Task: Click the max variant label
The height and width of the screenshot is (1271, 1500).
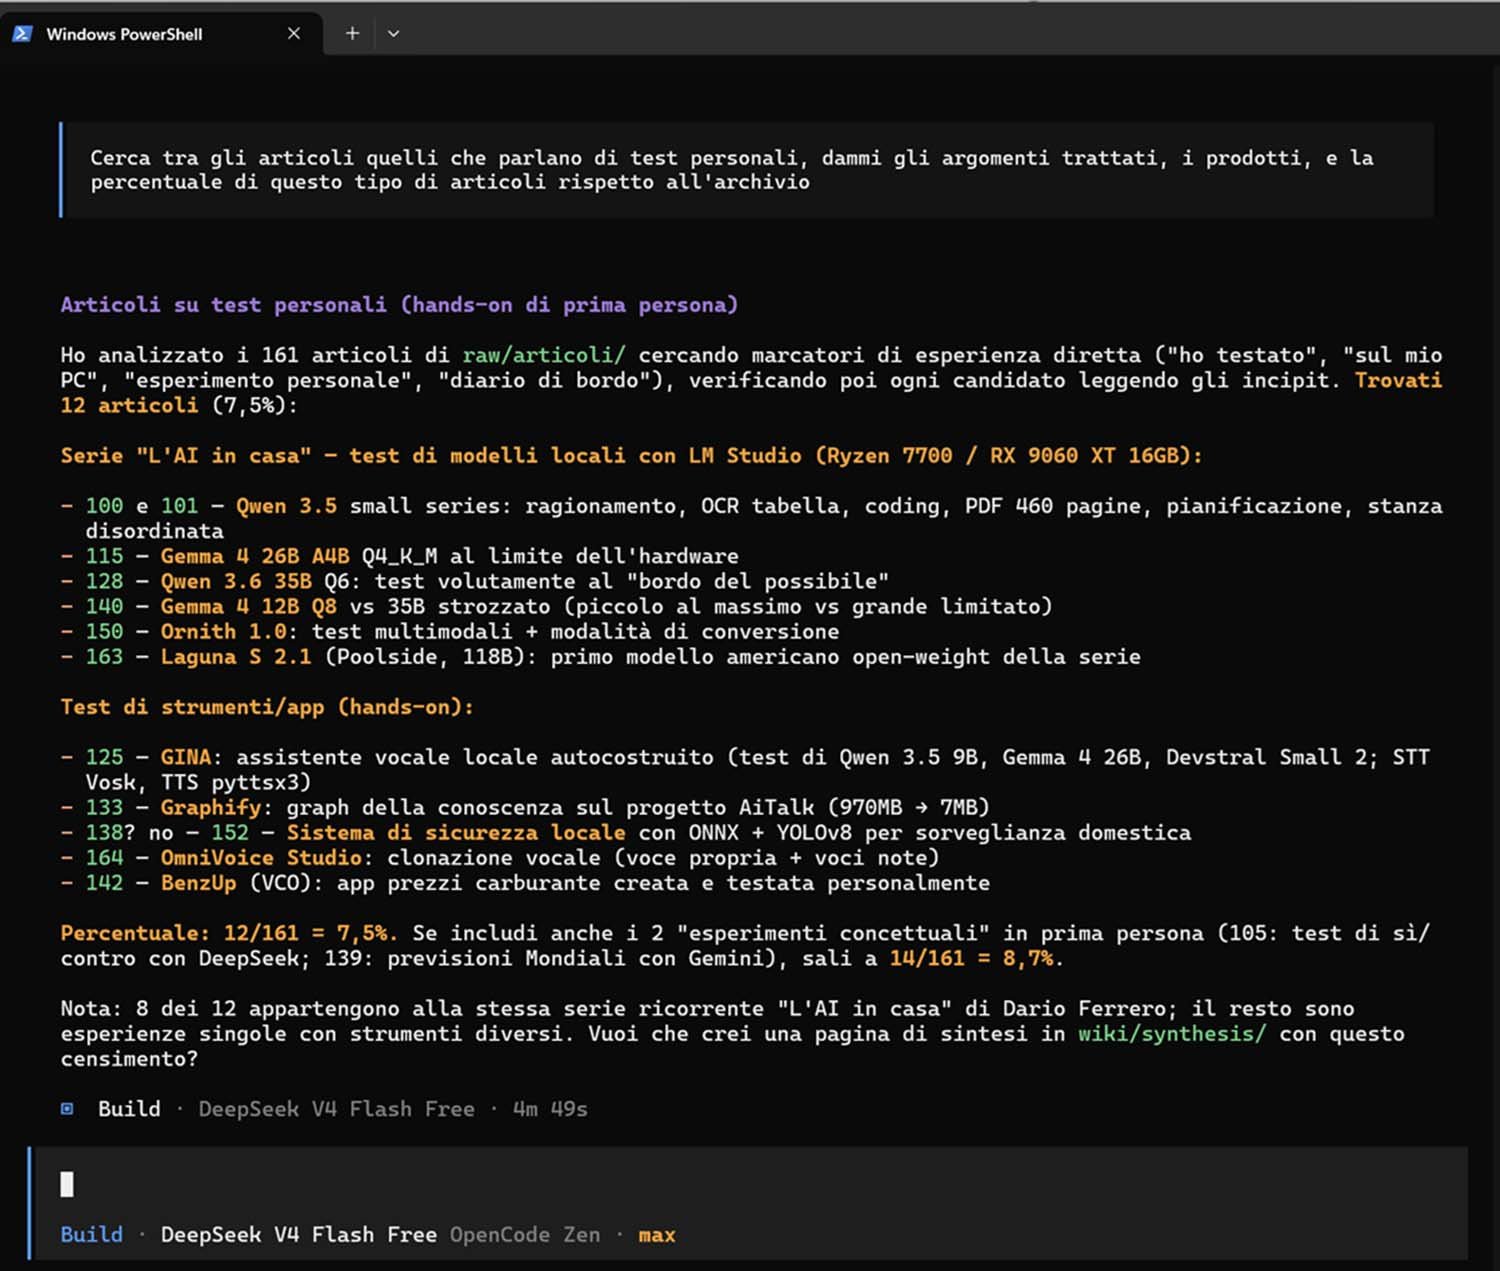Action: 657,1236
